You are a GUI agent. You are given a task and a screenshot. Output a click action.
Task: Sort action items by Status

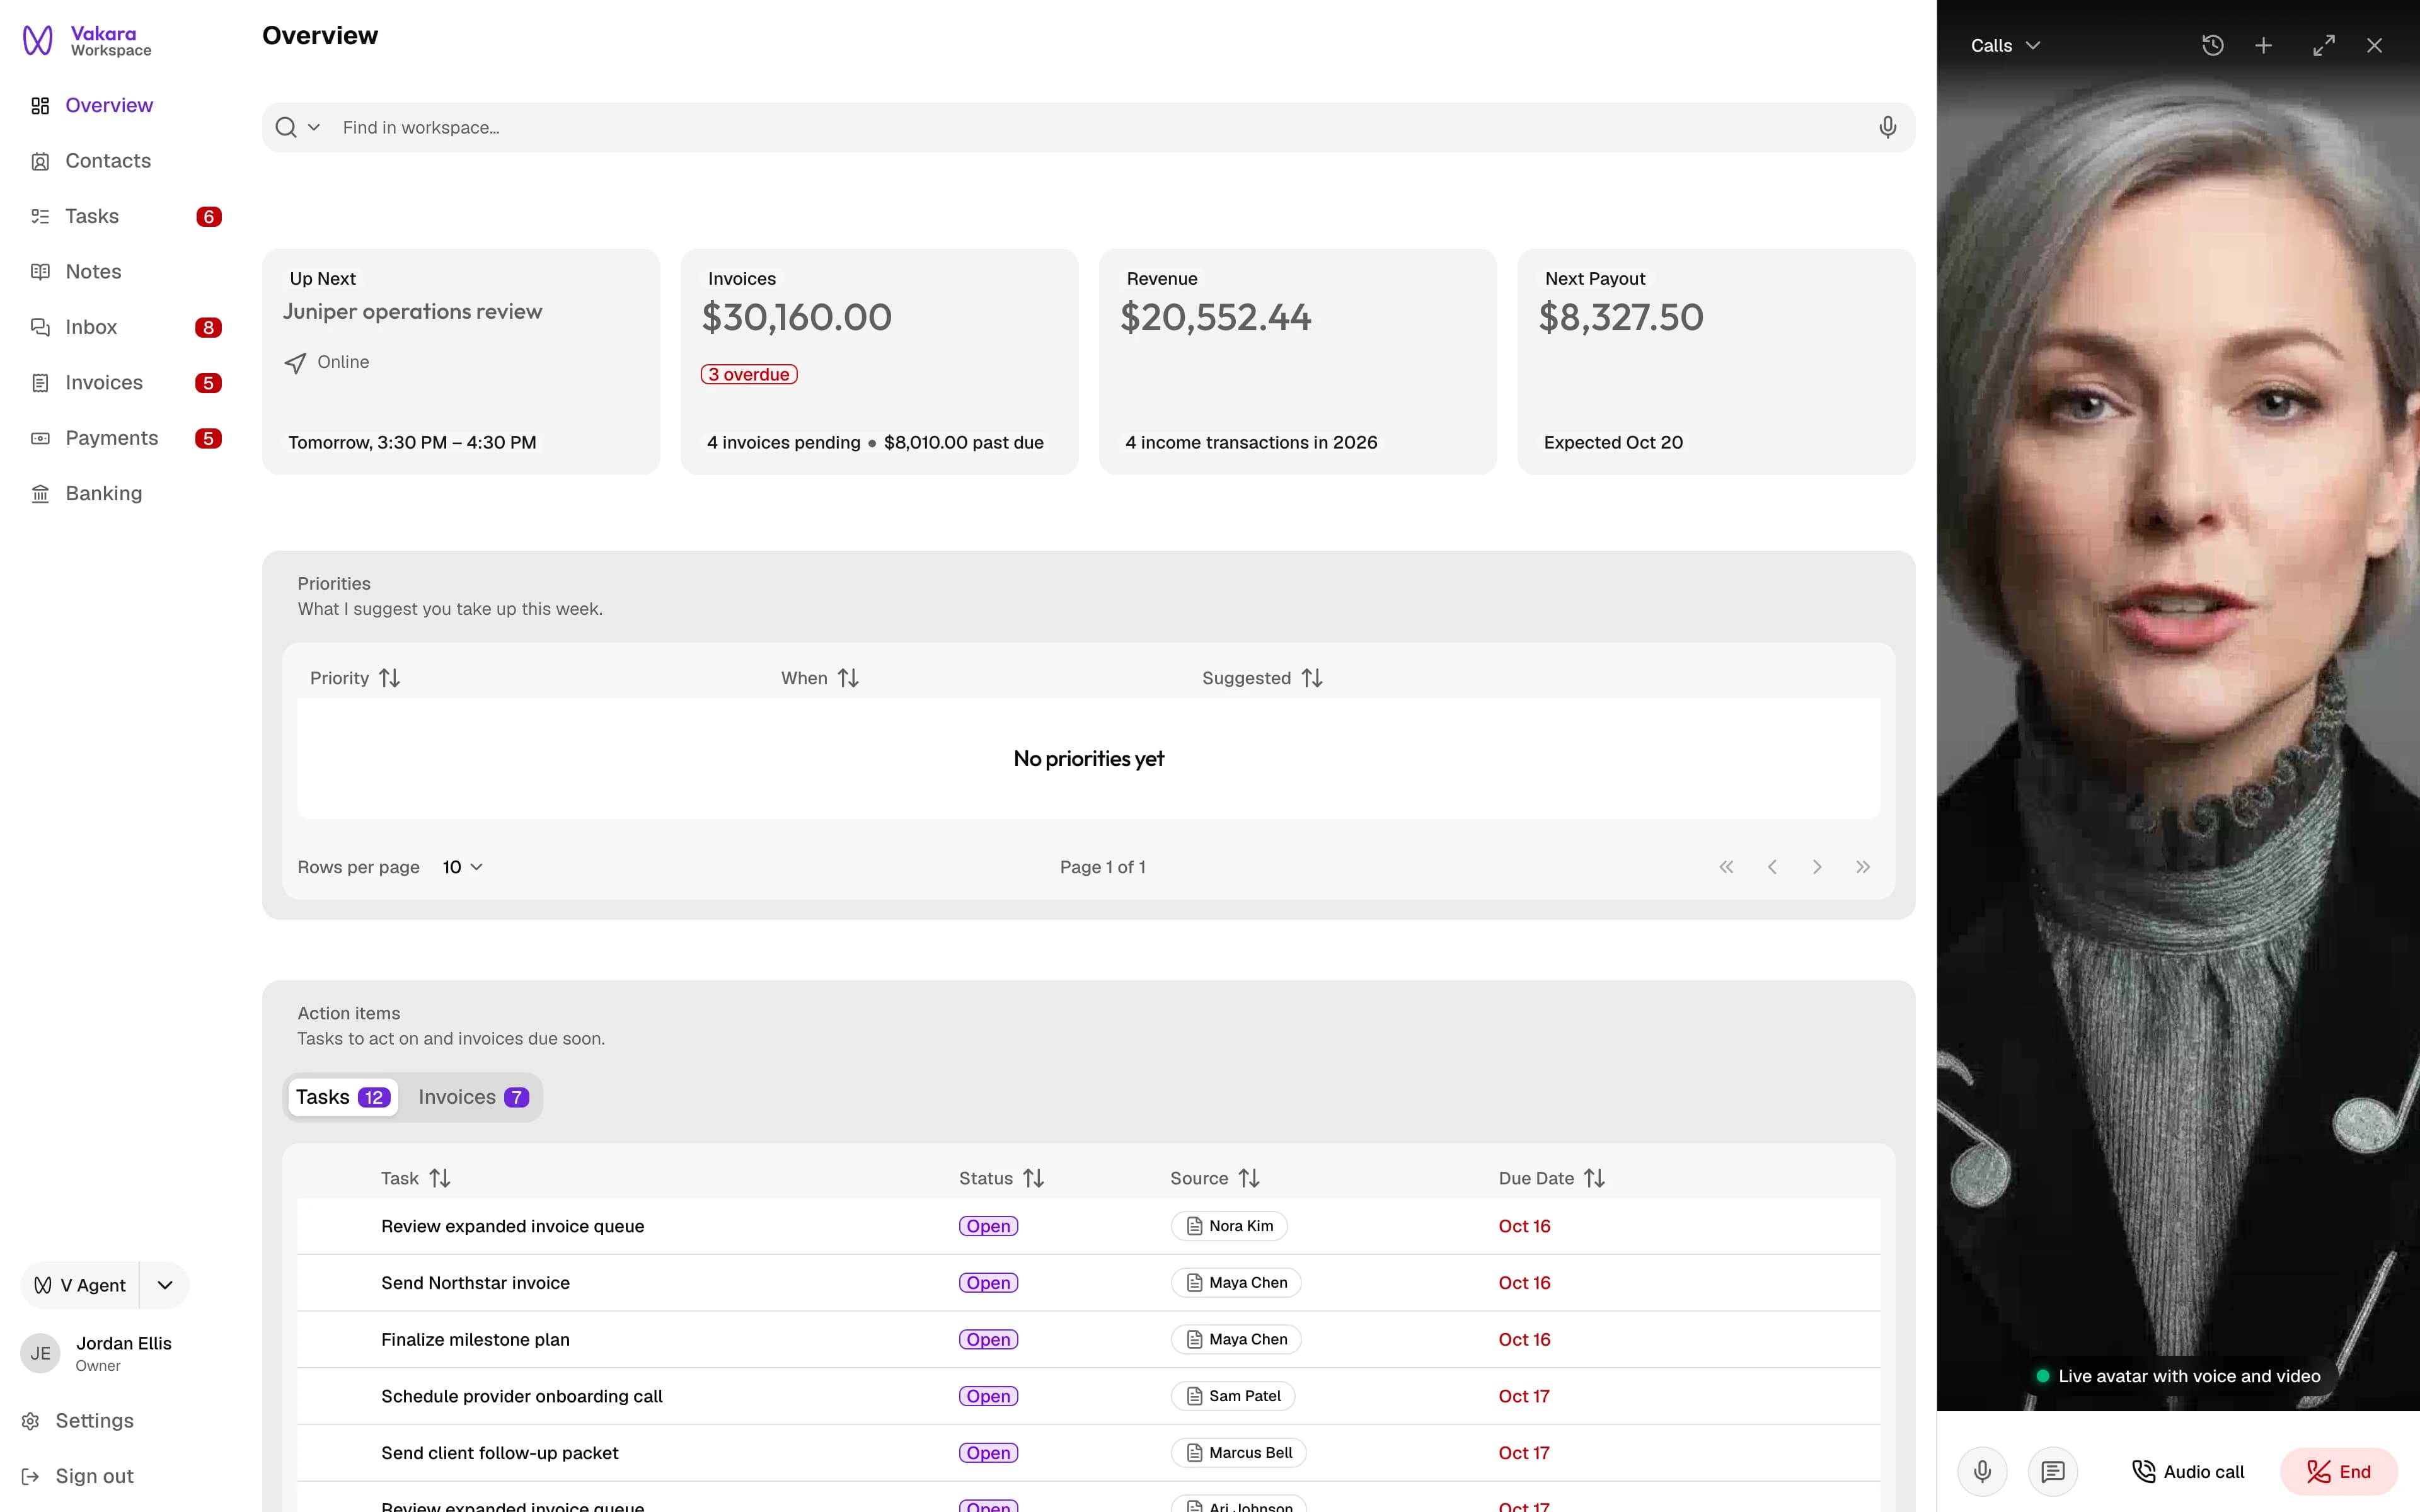point(1001,1178)
